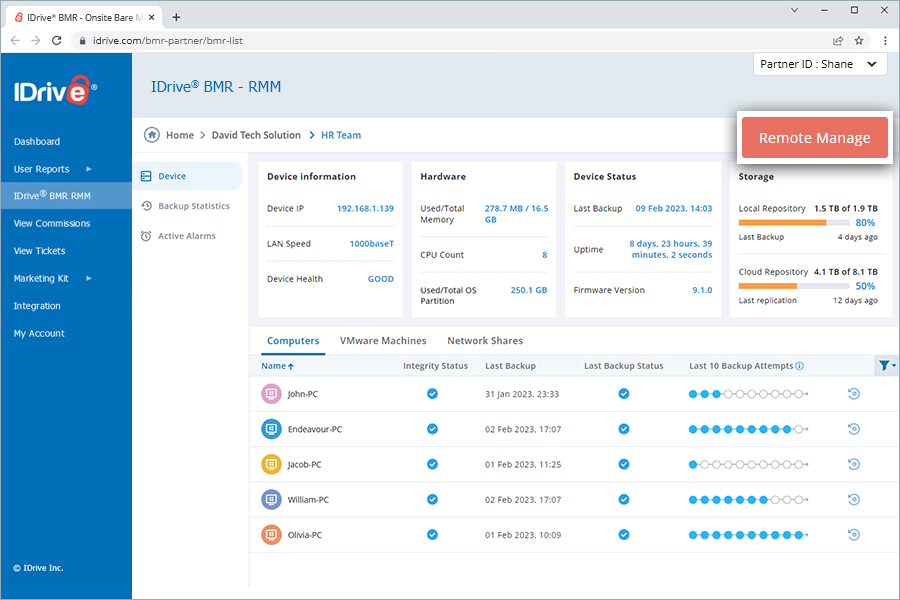900x600 pixels.
Task: Click John-PC integrity status check icon
Action: pos(432,394)
